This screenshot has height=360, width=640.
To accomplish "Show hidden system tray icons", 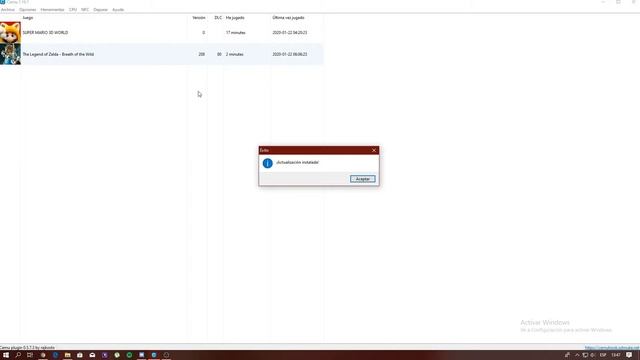I will [577, 355].
